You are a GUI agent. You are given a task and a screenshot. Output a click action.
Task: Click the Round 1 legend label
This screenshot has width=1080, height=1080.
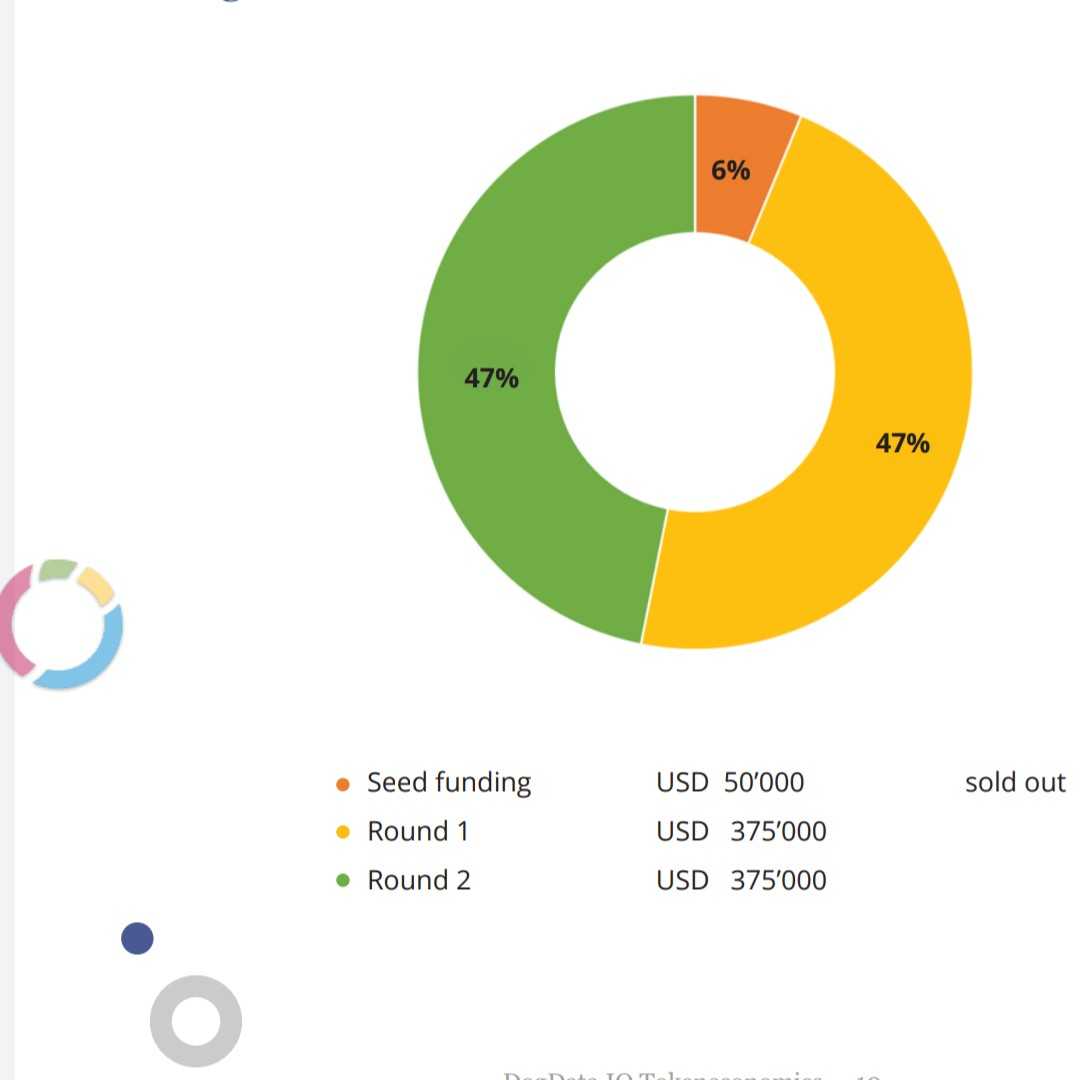click(x=418, y=831)
